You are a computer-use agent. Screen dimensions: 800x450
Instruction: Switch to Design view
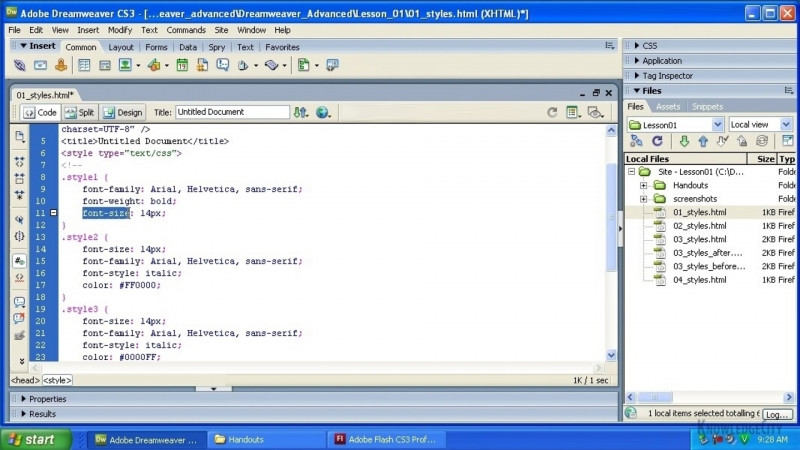pos(123,112)
